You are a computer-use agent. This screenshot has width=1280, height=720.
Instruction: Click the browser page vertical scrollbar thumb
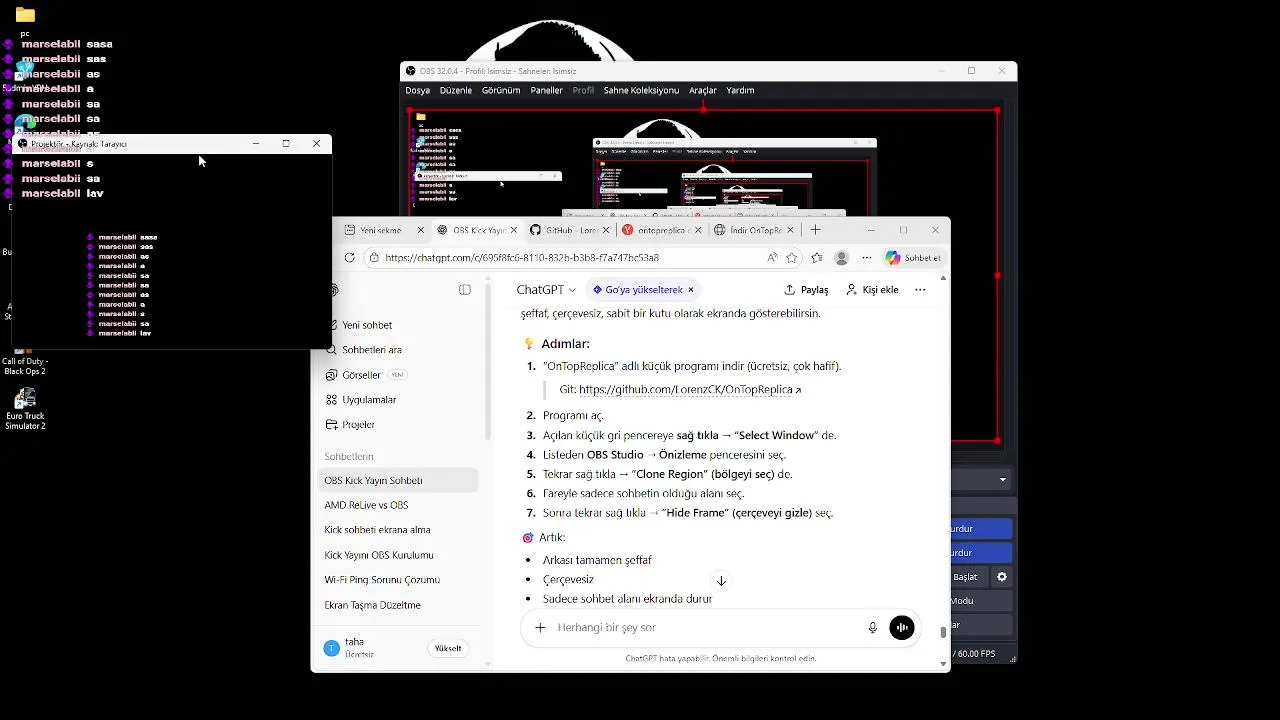[943, 632]
